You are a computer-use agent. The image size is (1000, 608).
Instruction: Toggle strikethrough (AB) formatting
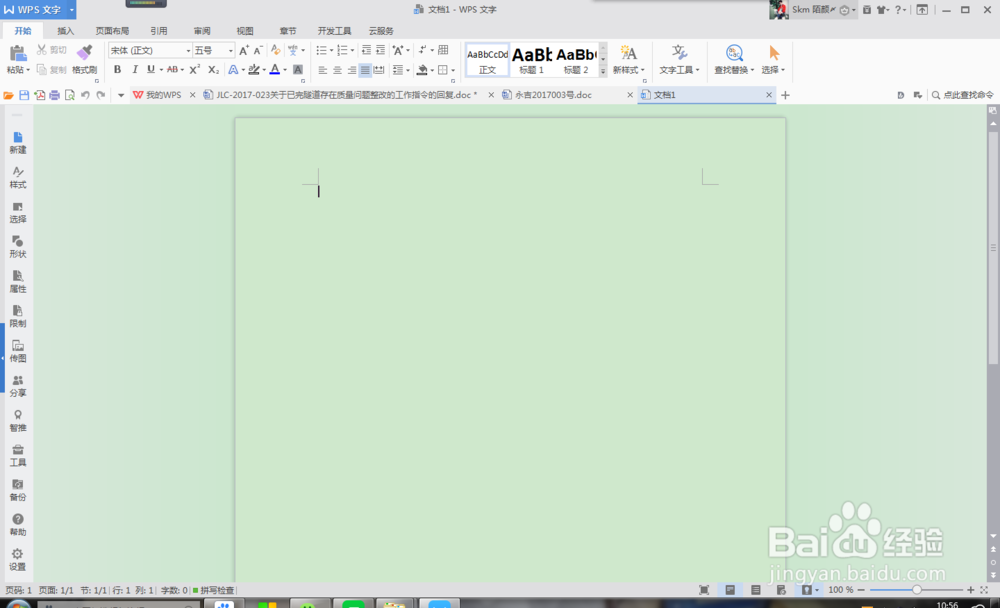tap(172, 70)
